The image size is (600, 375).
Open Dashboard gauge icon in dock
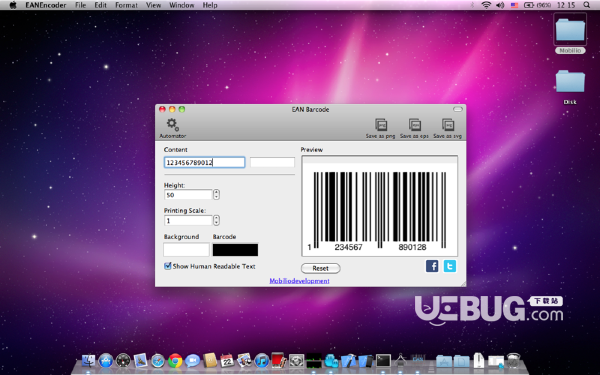coord(123,360)
